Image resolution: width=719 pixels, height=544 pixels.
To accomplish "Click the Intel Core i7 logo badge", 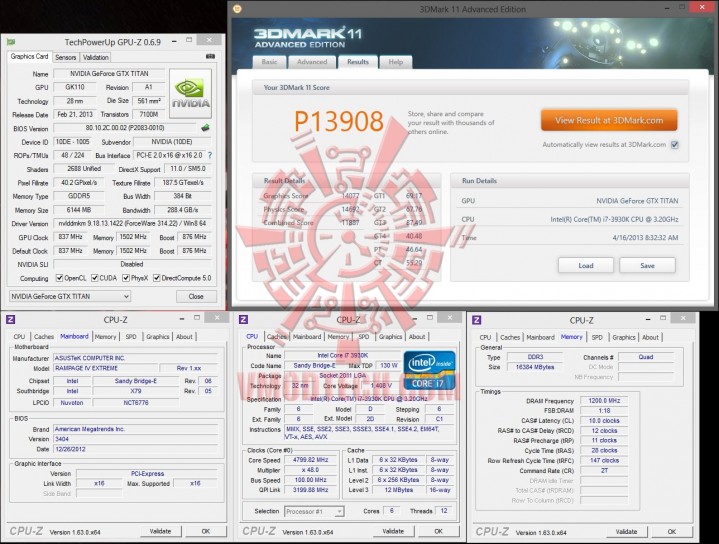I will point(430,371).
